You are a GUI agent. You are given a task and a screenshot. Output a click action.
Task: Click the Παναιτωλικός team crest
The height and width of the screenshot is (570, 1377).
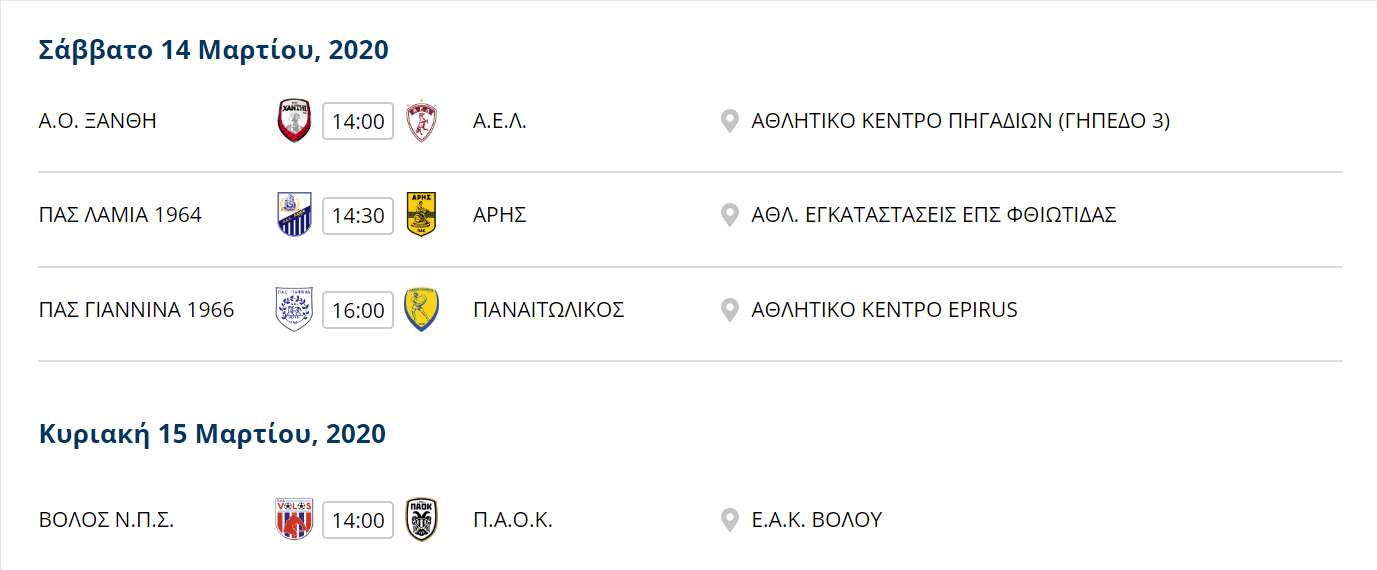pos(422,309)
